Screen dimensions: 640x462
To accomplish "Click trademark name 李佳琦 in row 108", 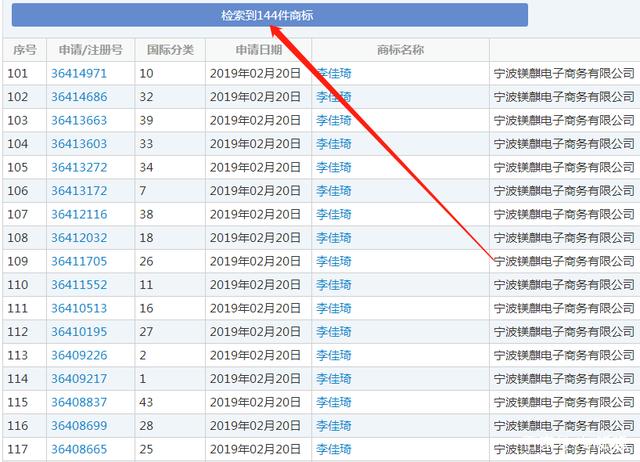I will [333, 238].
